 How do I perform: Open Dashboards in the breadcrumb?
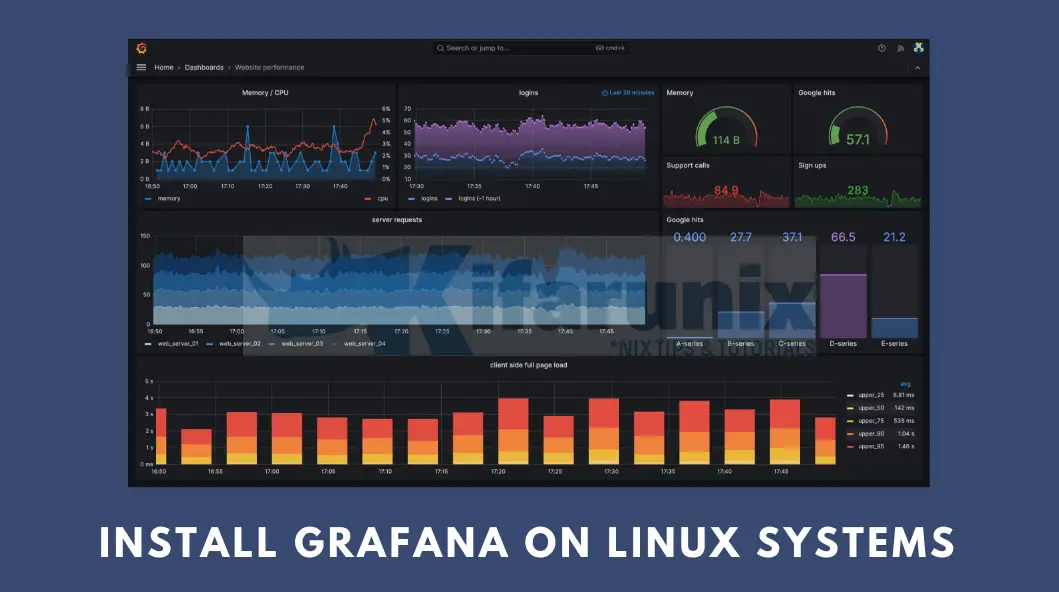[x=204, y=68]
